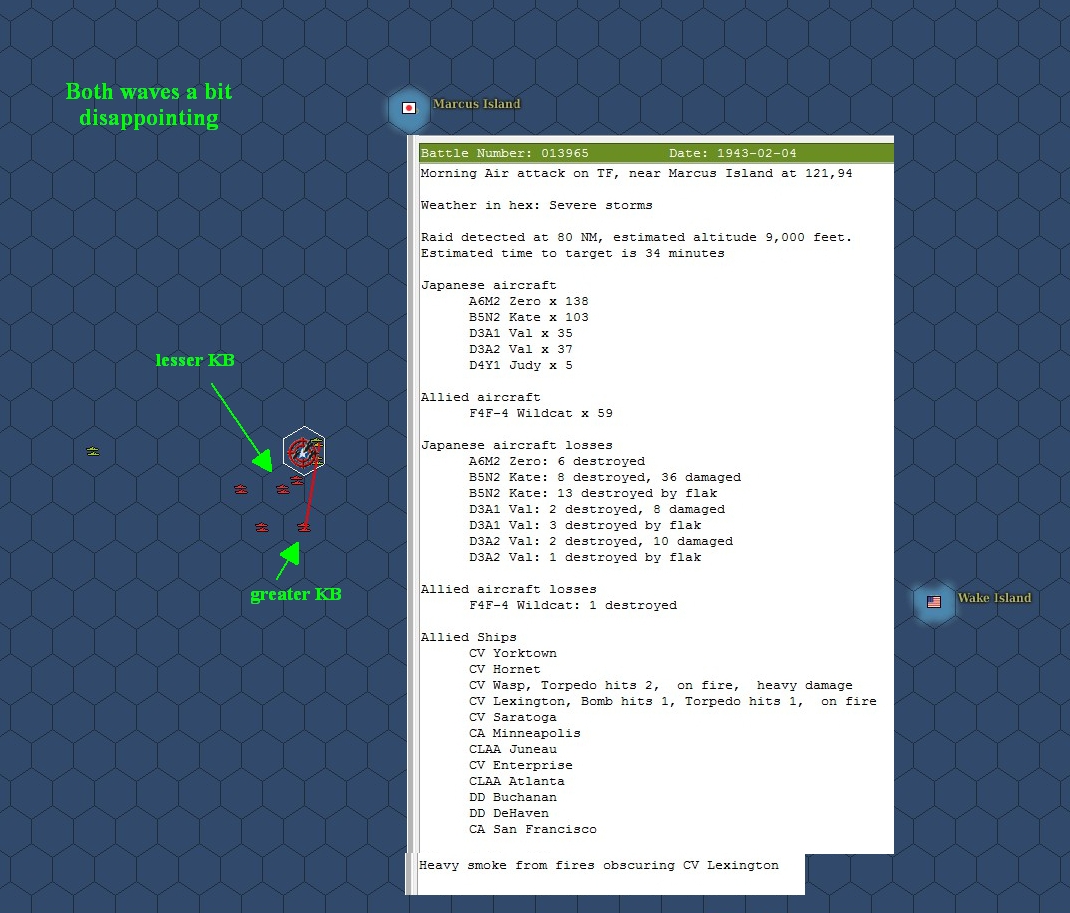Select the Wake Island US flag base icon
Viewport: 1070px width, 913px height.
click(934, 601)
